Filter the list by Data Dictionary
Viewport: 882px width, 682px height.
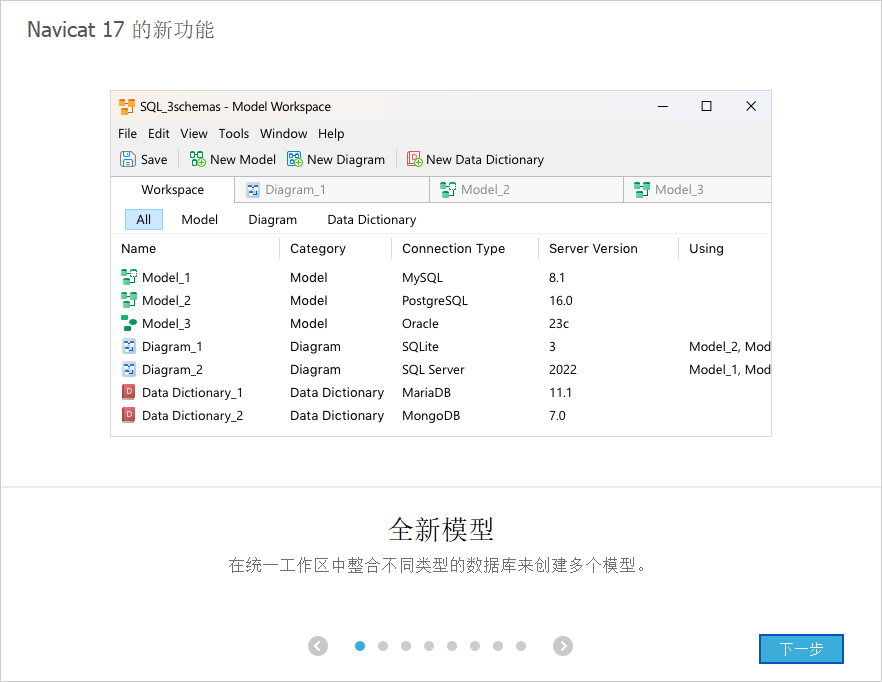tap(372, 219)
